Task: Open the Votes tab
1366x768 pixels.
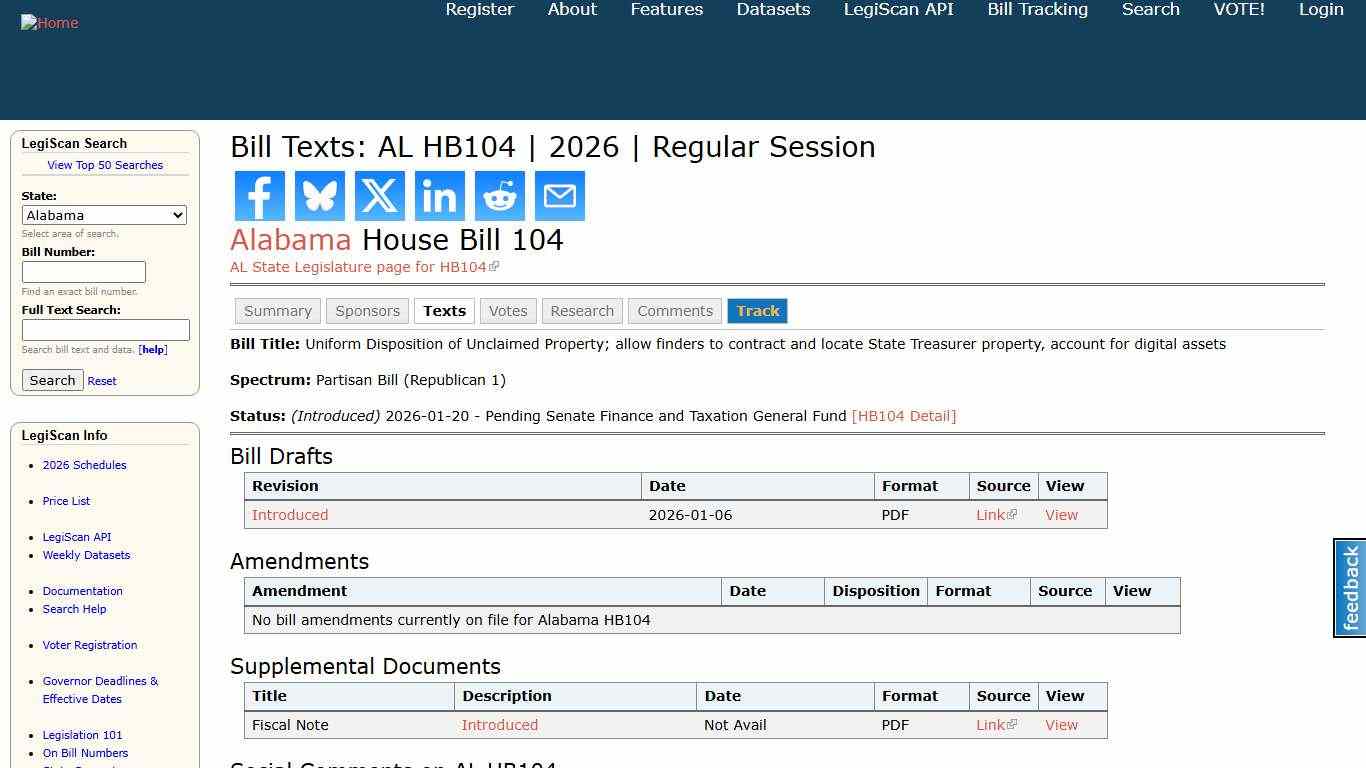Action: (508, 311)
